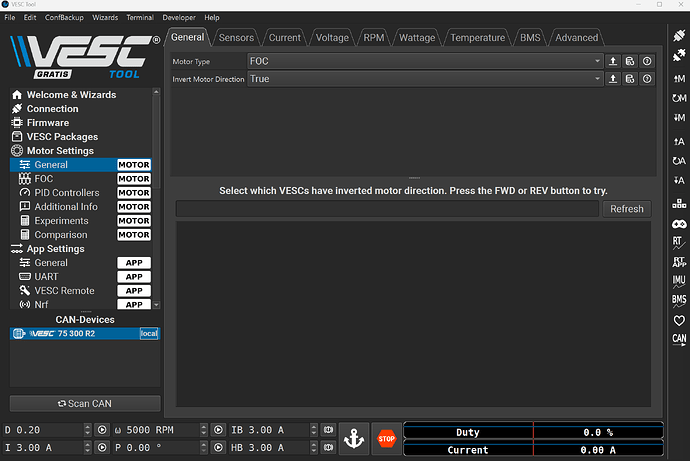Open the ConfBackup menu
The width and height of the screenshot is (690, 461).
click(x=64, y=18)
